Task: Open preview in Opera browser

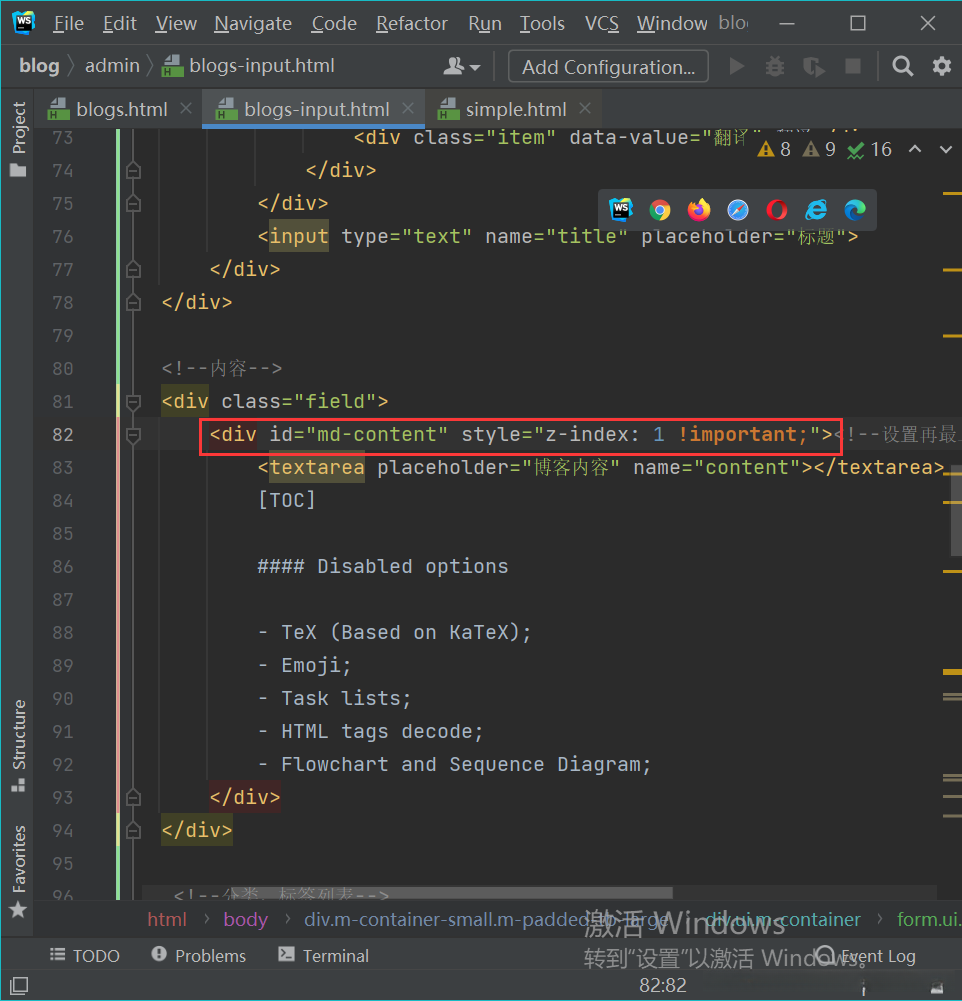Action: click(x=777, y=210)
